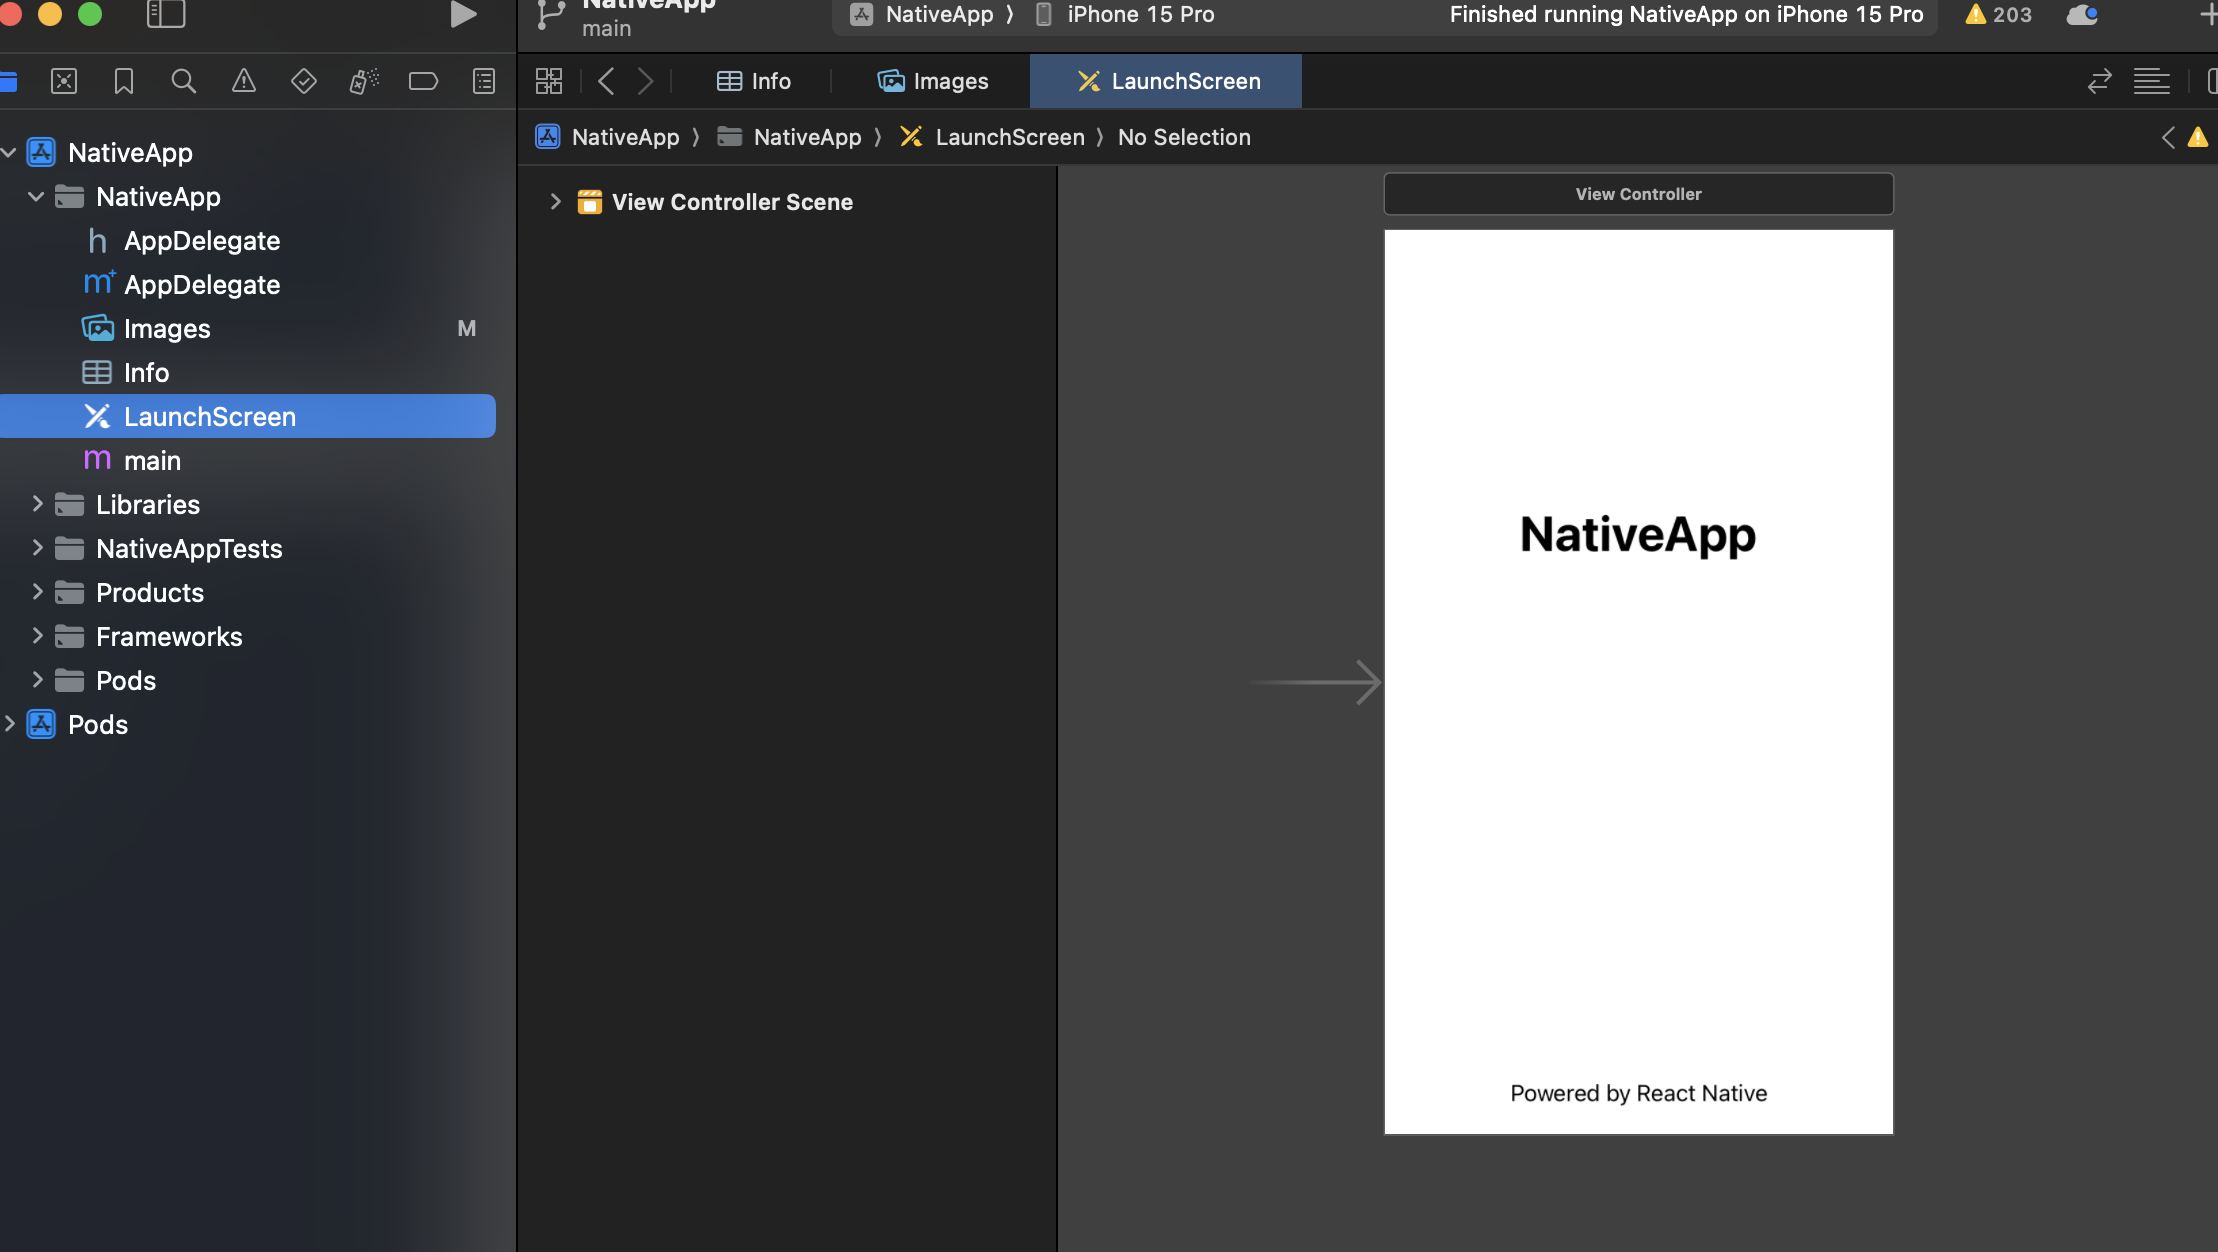Go back in editor history
Screen dimensions: 2218x1252
(606, 81)
